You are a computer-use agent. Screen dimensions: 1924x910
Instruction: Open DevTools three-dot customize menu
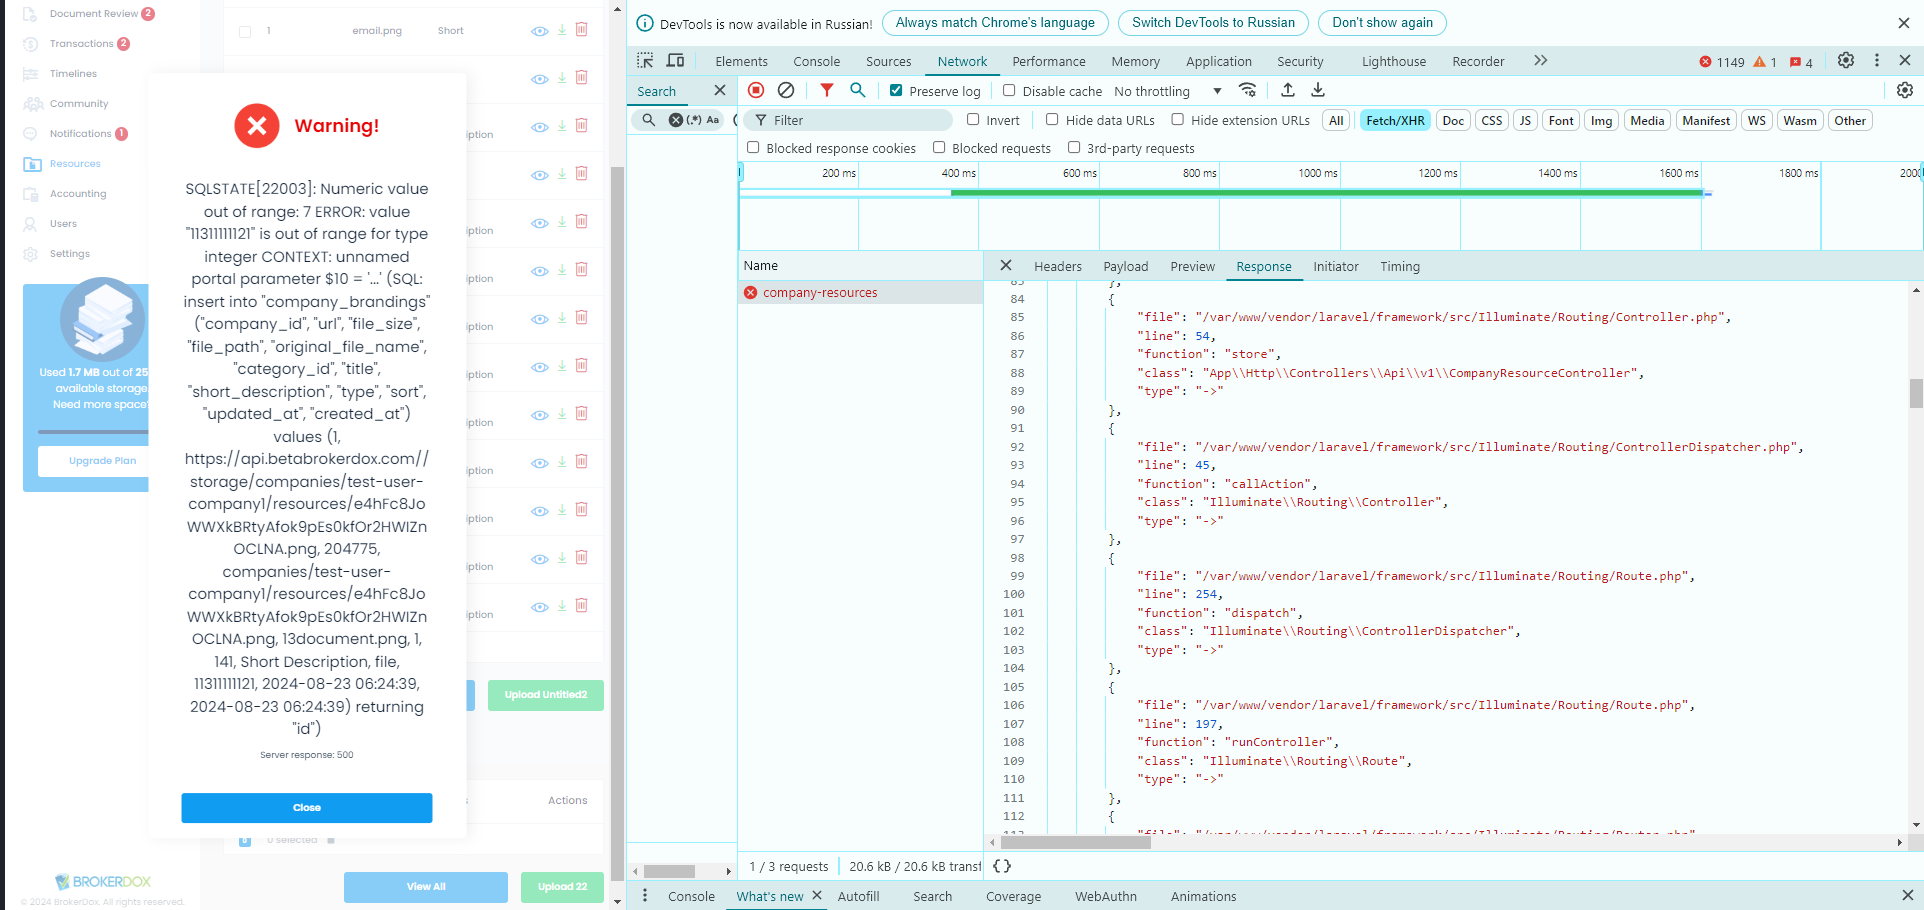[1877, 61]
